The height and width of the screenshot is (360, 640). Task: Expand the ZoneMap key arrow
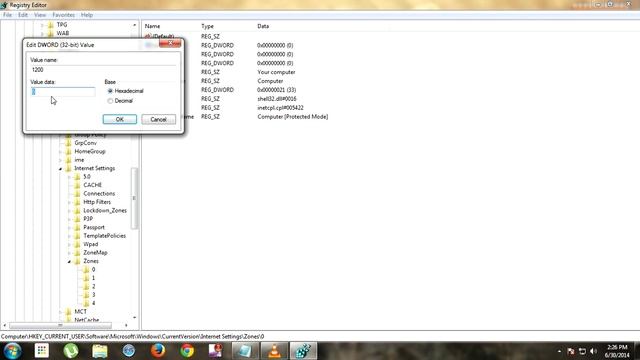(69, 253)
